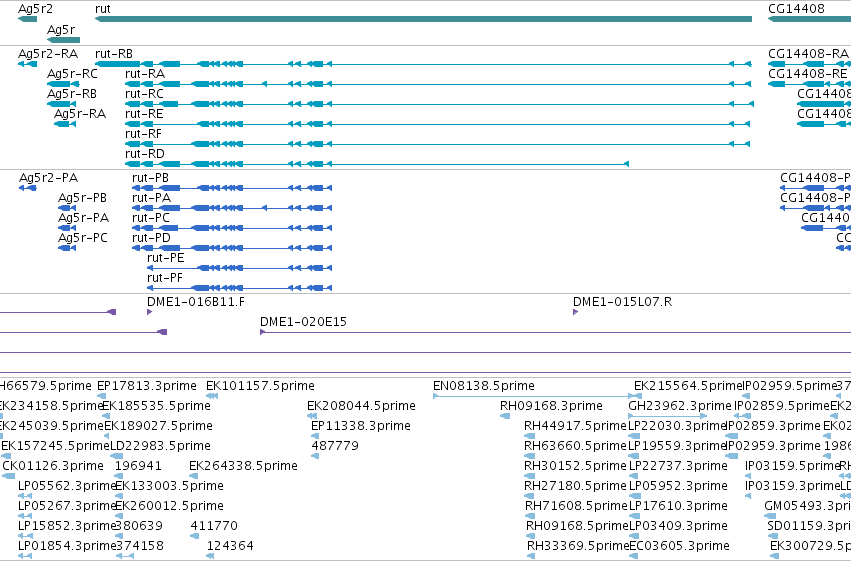Image resolution: width=851 pixels, height=561 pixels.
Task: Click the RH63660.5prime EST label
Action: click(x=575, y=447)
